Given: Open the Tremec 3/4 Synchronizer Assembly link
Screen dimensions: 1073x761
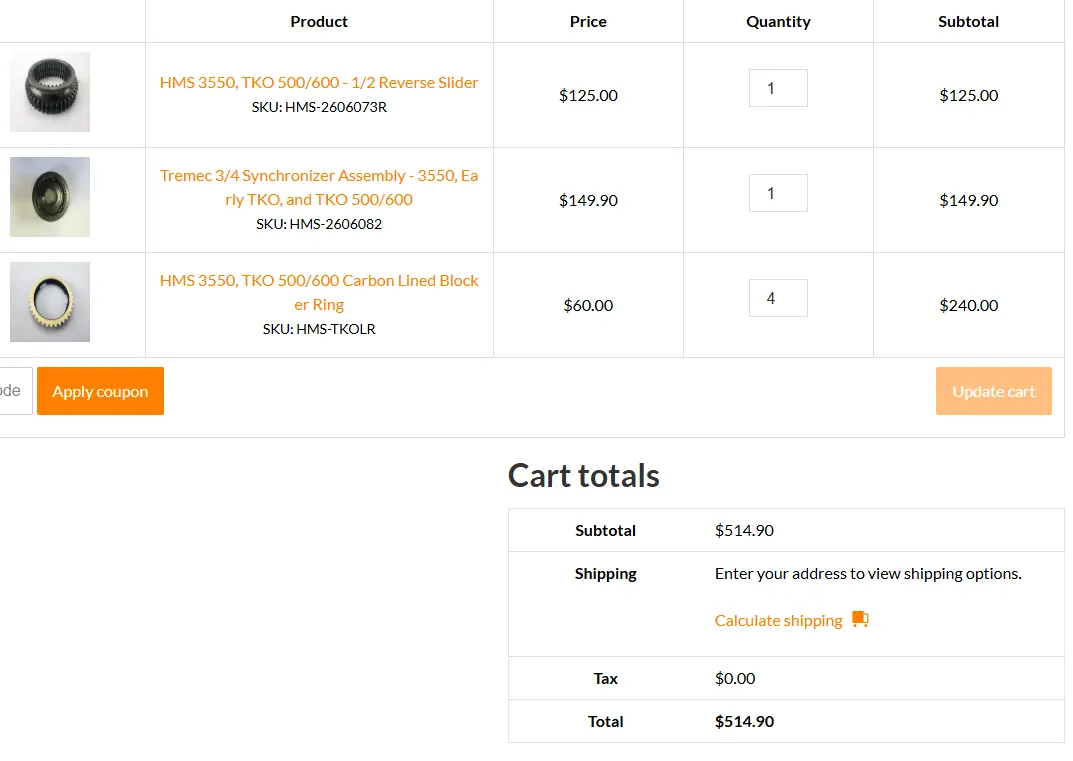Looking at the screenshot, I should coord(319,188).
